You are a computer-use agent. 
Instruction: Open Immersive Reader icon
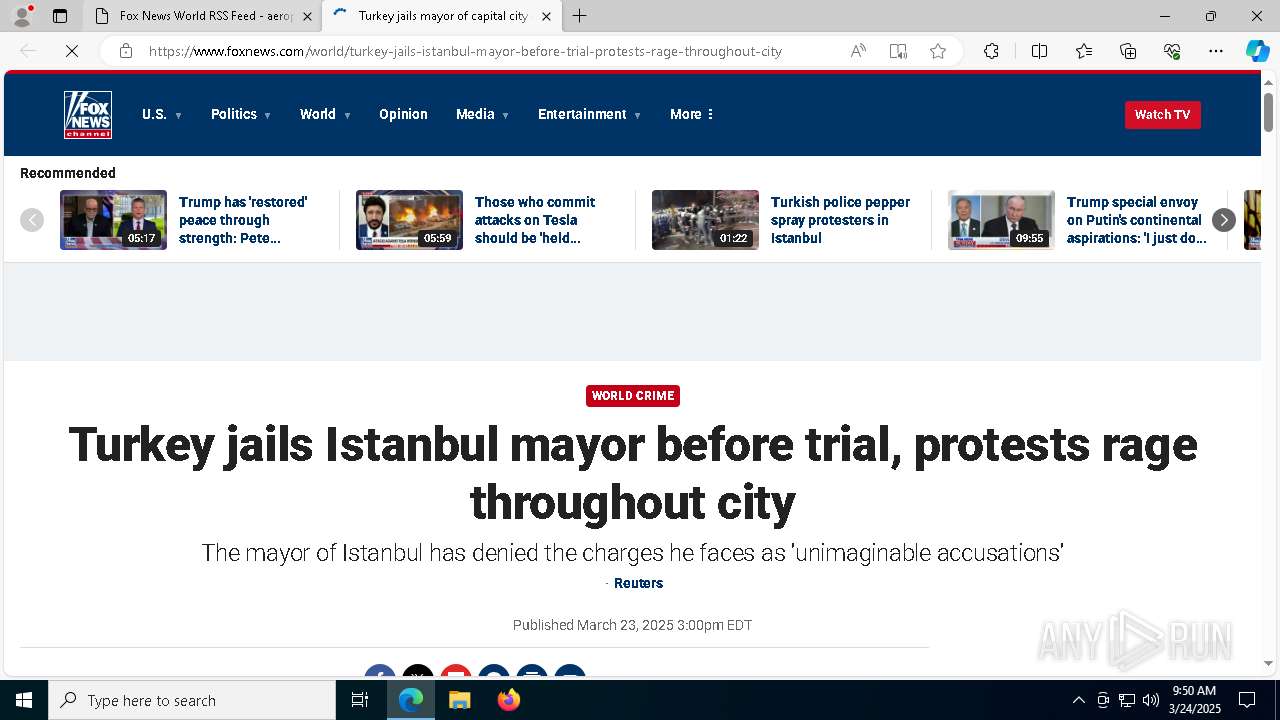click(x=898, y=51)
